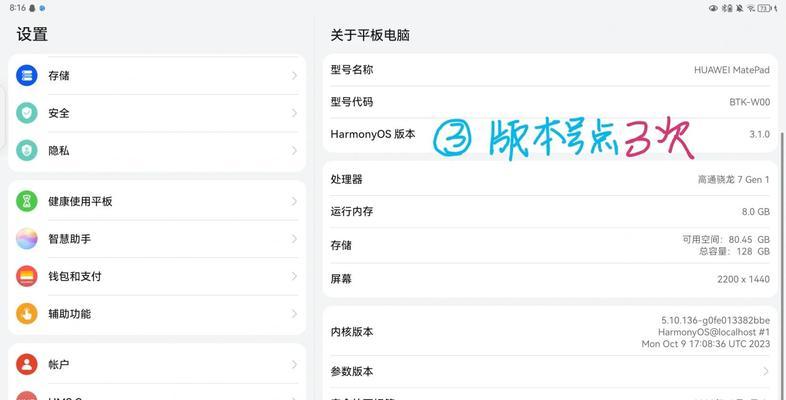The image size is (786, 400).
Task: Tap the eye comfort icon in status bar
Action: click(713, 8)
